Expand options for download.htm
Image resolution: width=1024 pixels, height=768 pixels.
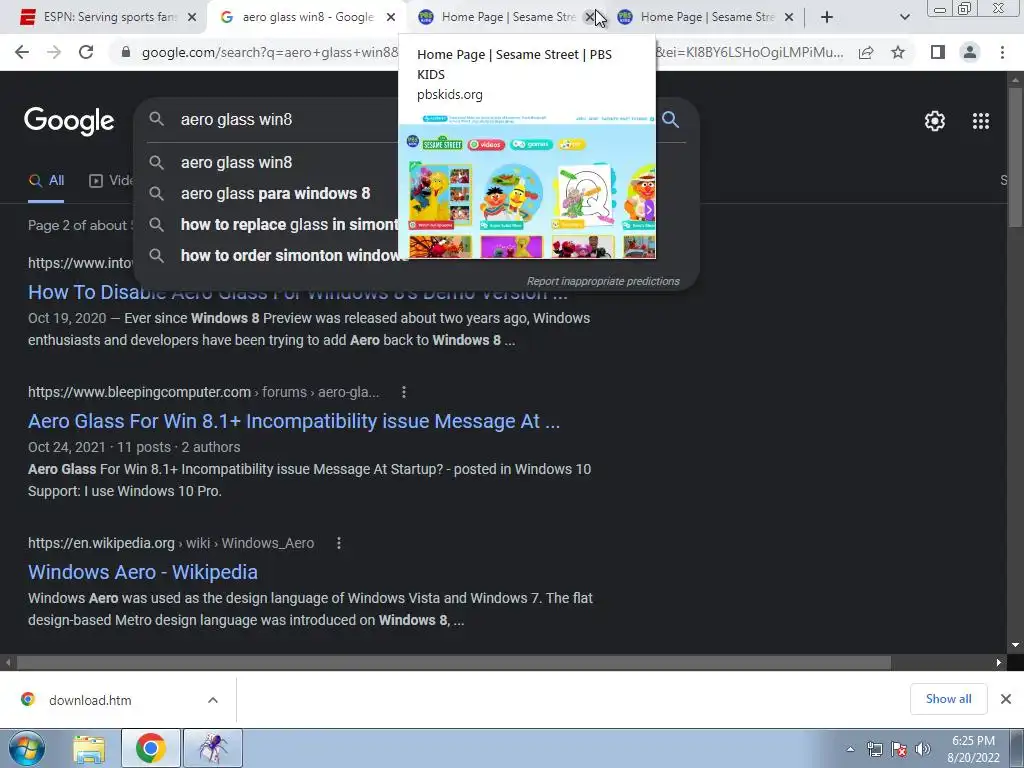213,700
